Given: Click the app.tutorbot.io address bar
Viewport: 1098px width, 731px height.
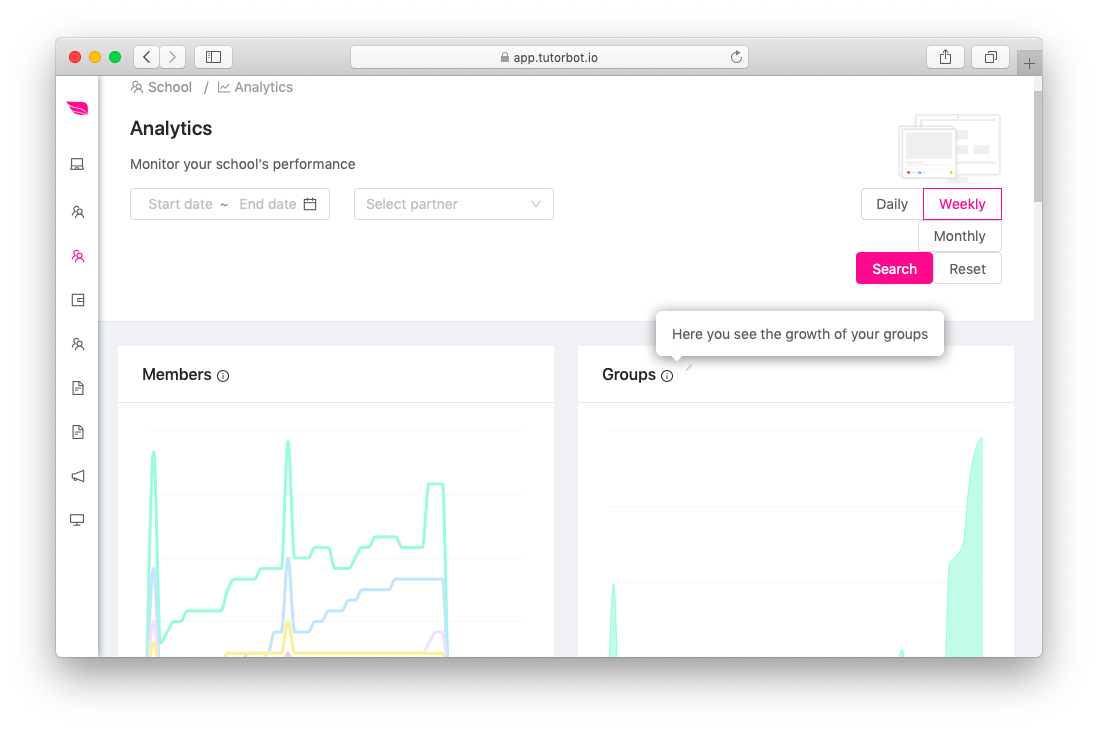Looking at the screenshot, I should click(549, 57).
